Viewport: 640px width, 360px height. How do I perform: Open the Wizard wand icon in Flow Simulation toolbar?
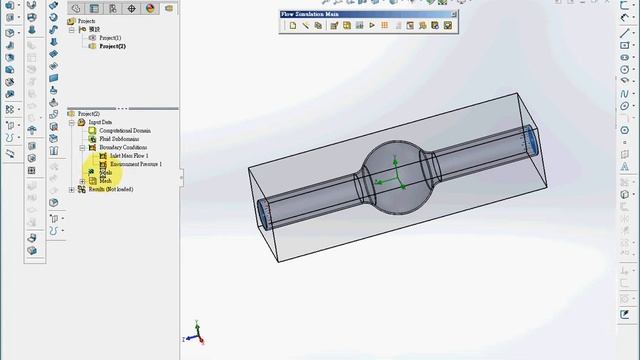(x=305, y=26)
